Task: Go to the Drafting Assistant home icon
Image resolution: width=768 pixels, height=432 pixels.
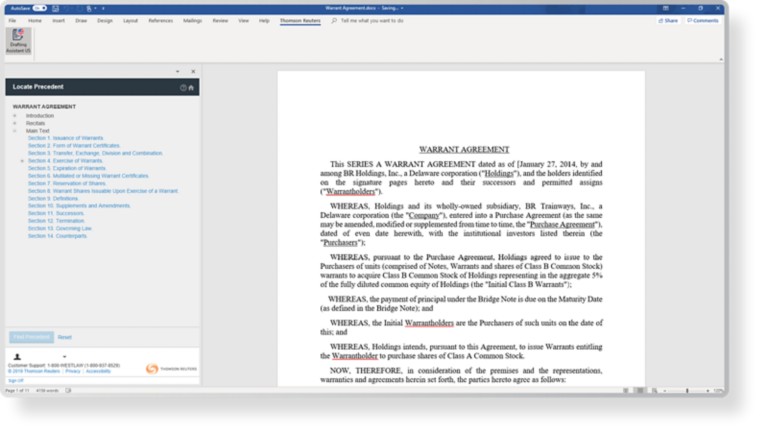Action: [x=191, y=88]
